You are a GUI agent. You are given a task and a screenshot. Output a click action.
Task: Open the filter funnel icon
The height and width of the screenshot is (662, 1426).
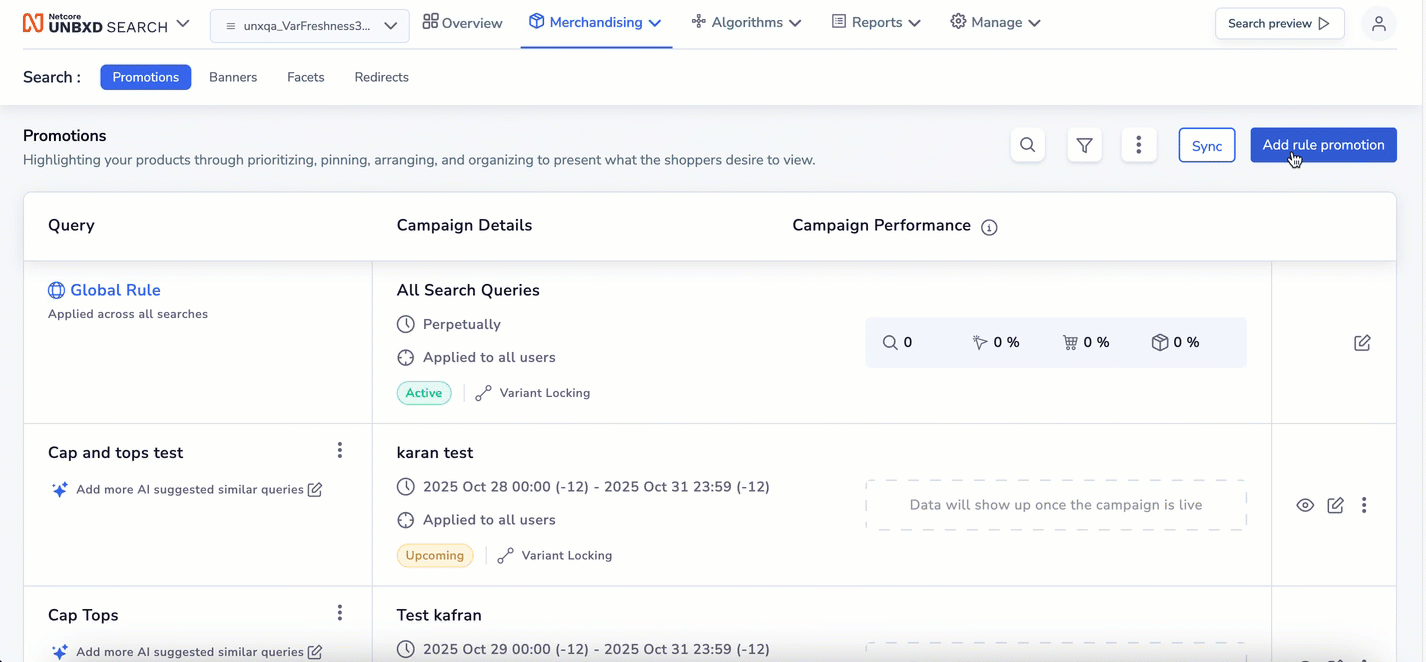point(1084,145)
